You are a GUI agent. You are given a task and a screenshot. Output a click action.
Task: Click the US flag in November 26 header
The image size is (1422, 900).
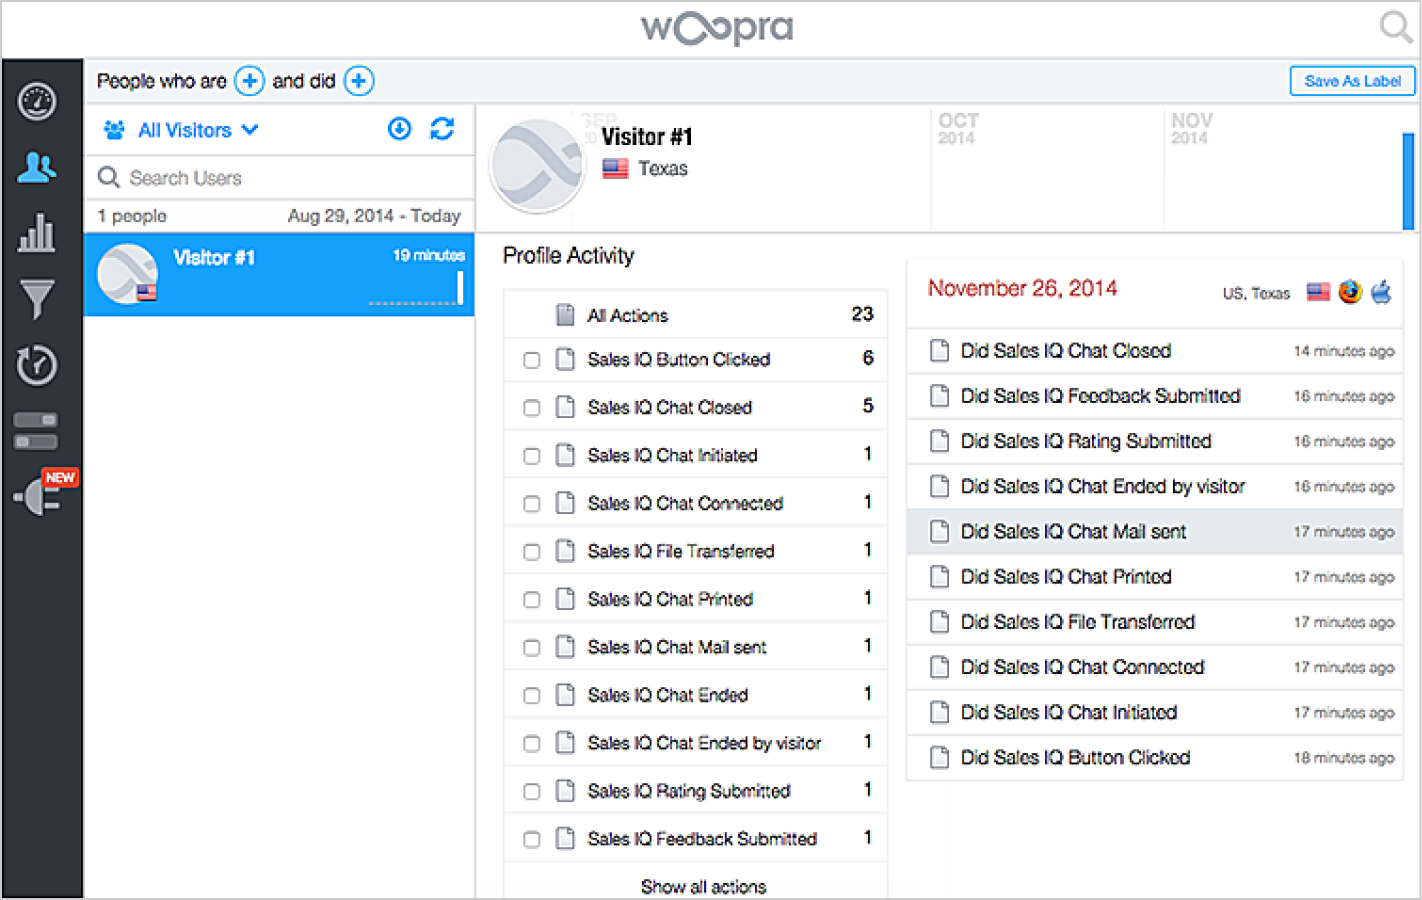click(1319, 292)
